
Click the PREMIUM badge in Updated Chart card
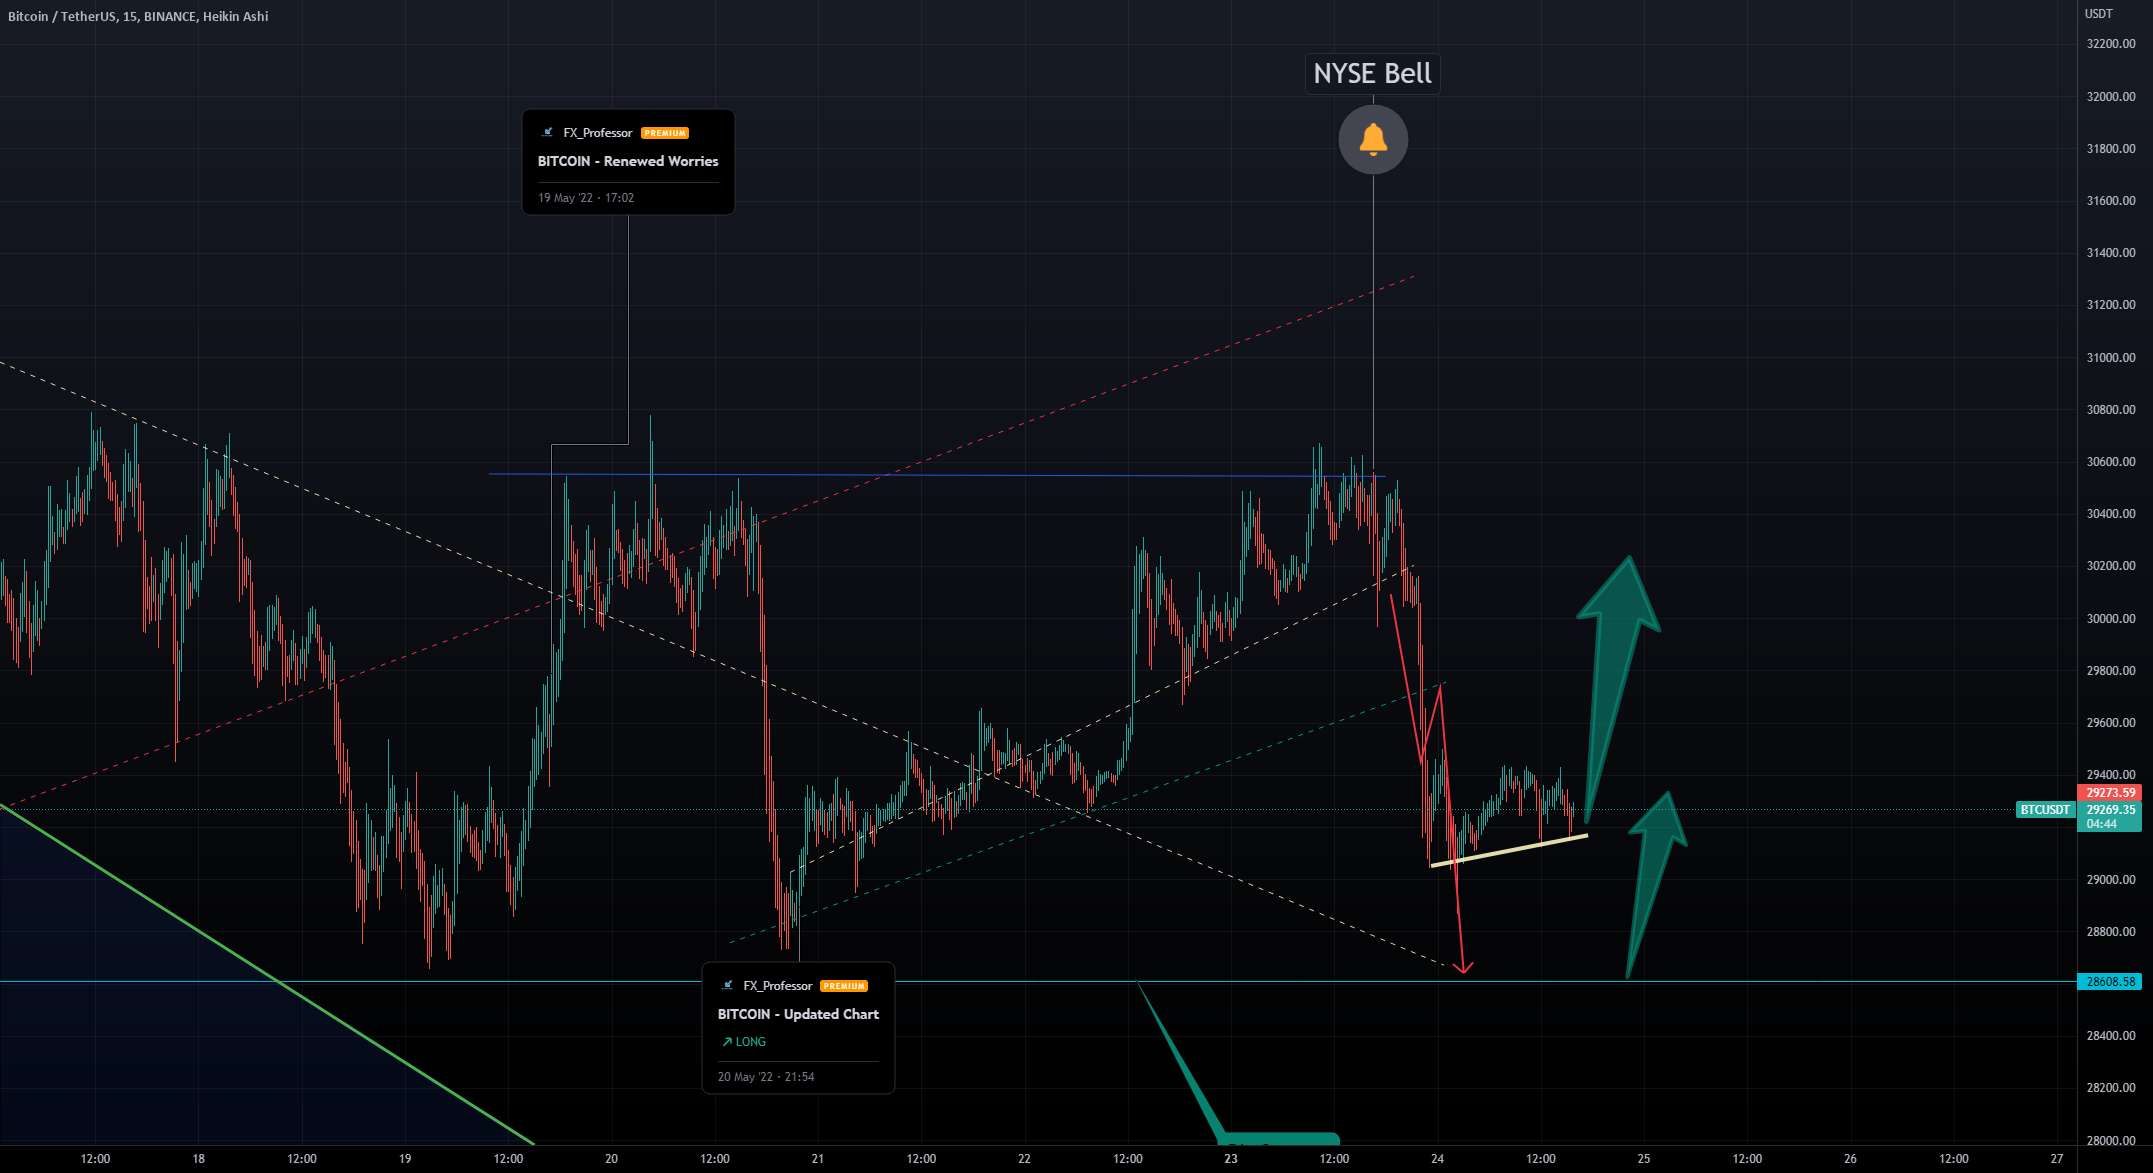[844, 986]
